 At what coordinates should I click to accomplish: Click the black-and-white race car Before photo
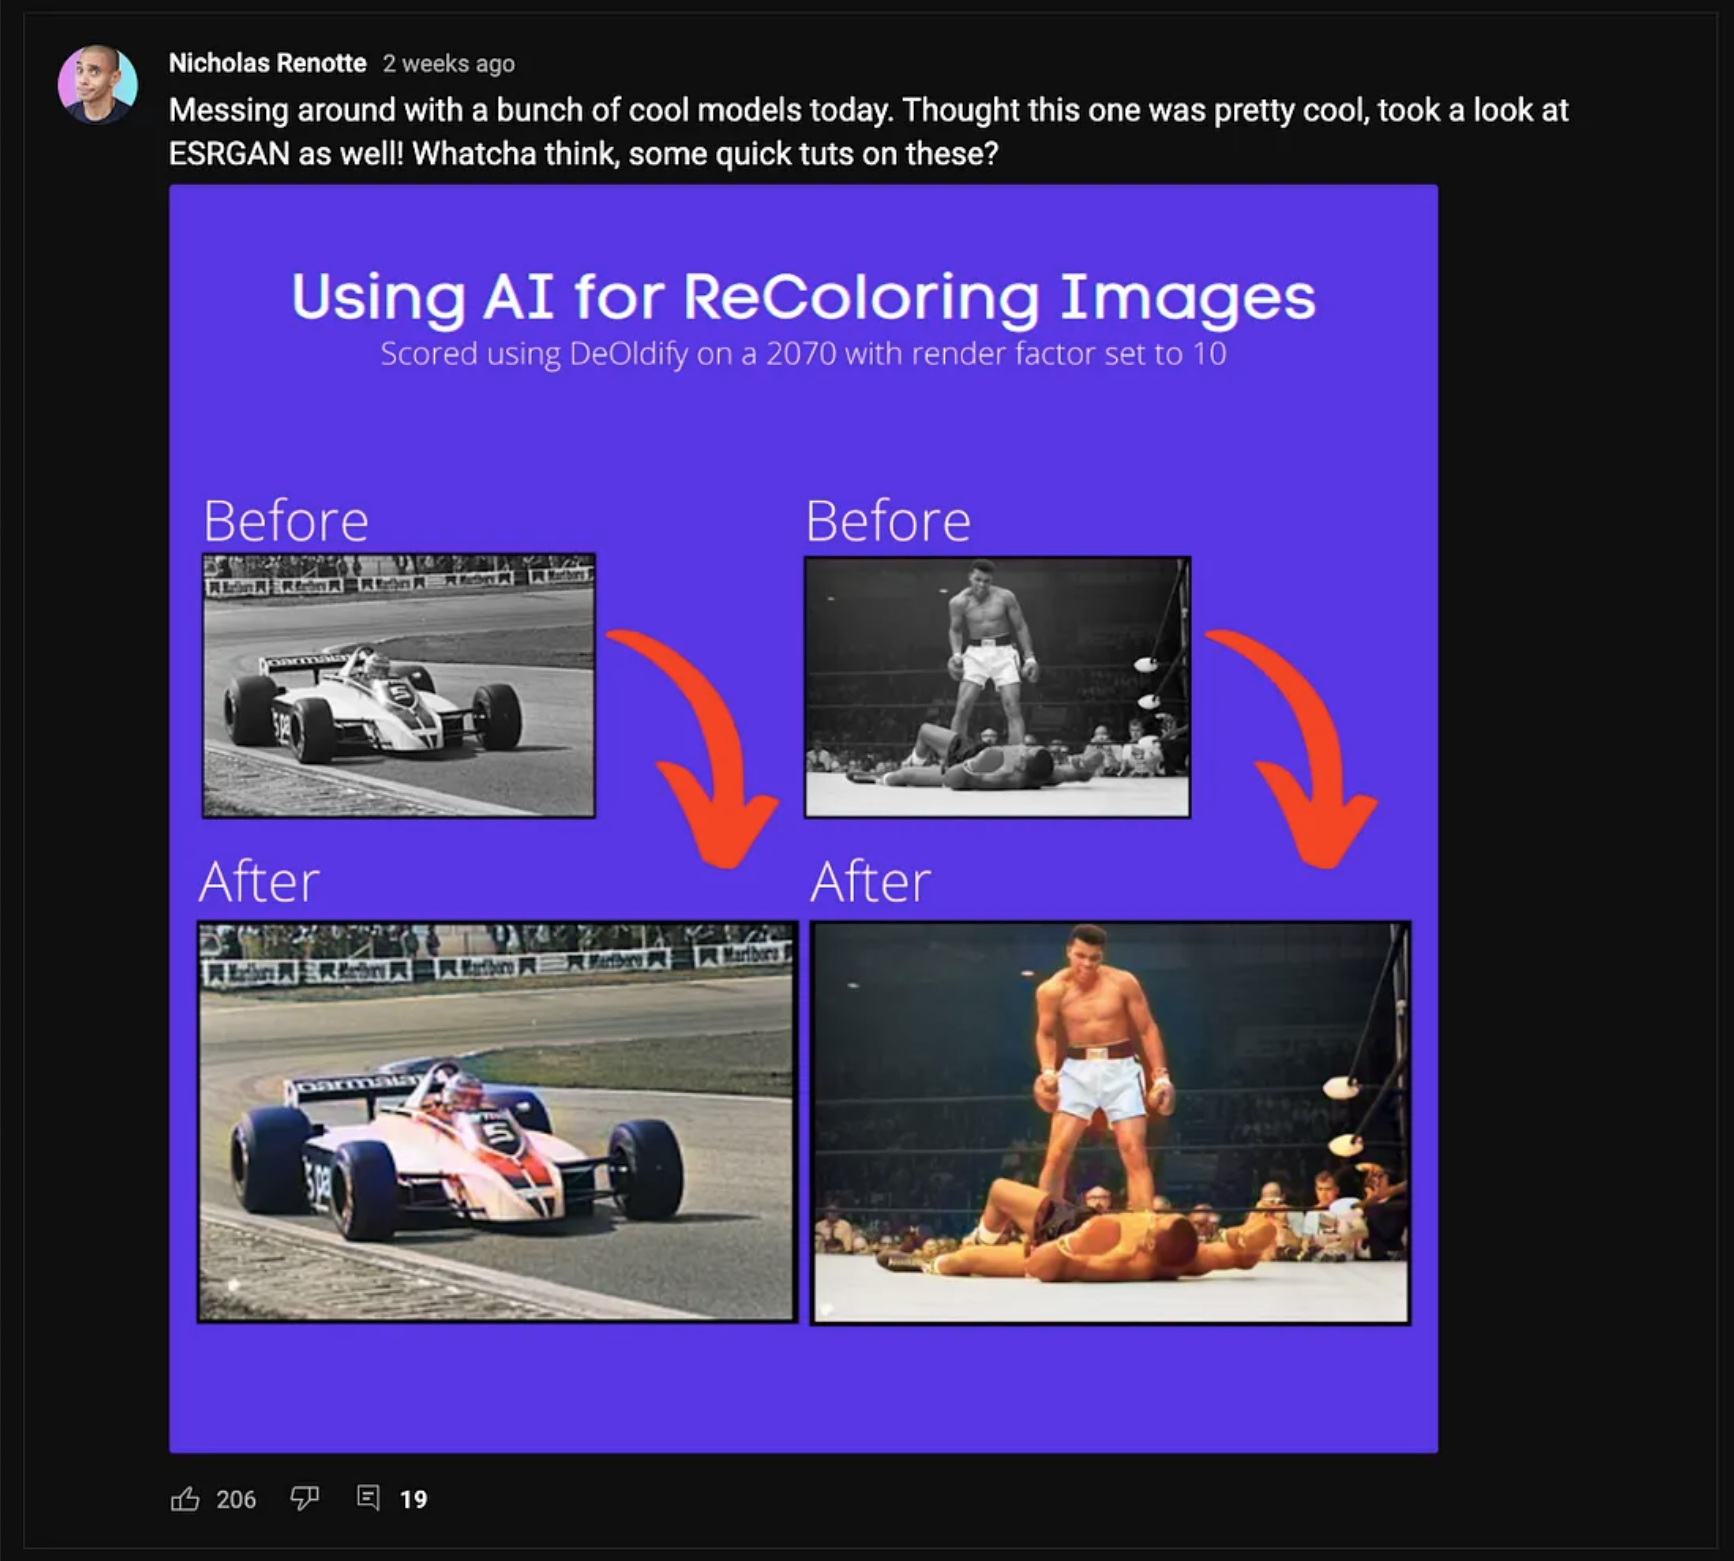[398, 685]
